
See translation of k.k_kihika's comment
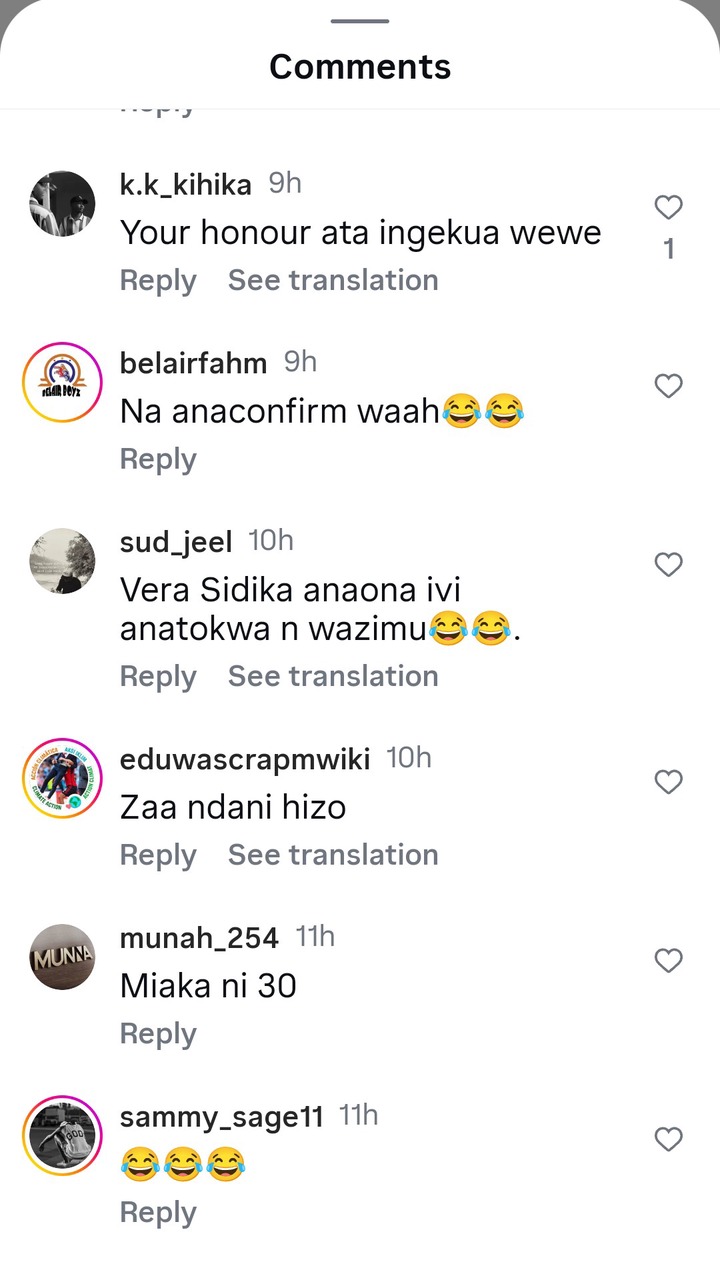coord(333,280)
